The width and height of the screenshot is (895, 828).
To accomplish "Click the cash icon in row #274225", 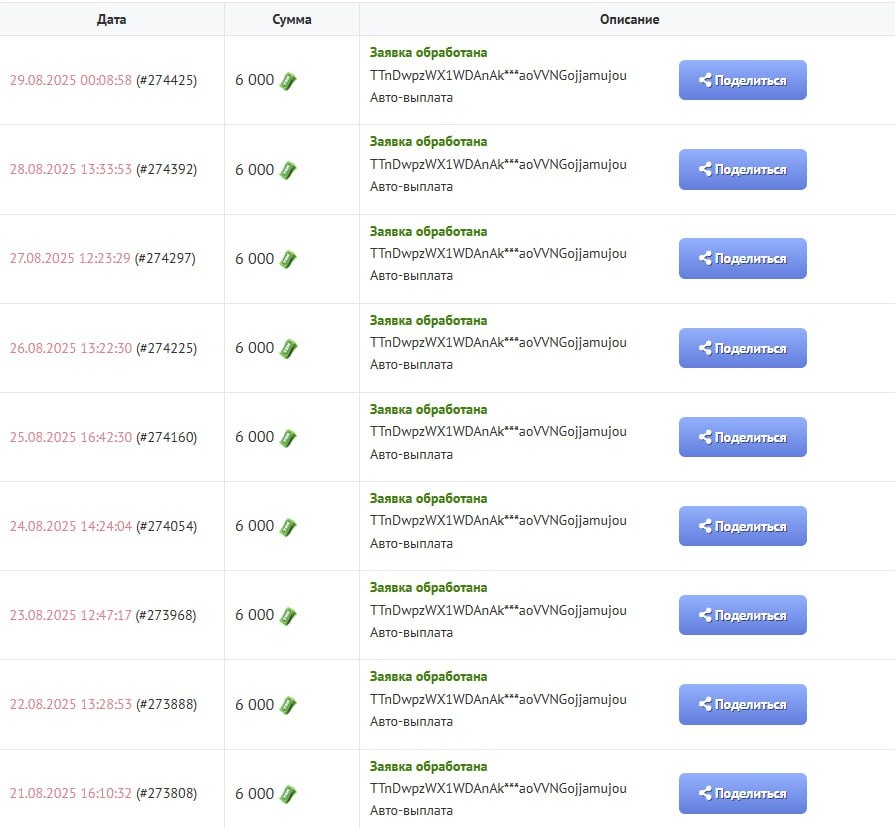I will pos(288,348).
